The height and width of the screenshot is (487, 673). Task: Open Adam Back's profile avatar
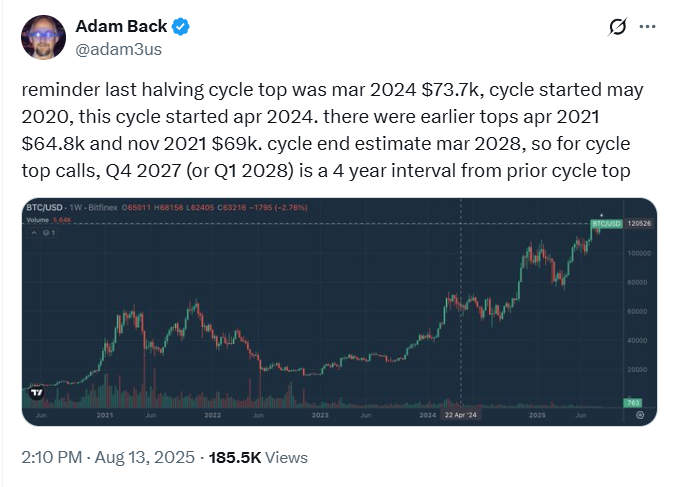43,38
